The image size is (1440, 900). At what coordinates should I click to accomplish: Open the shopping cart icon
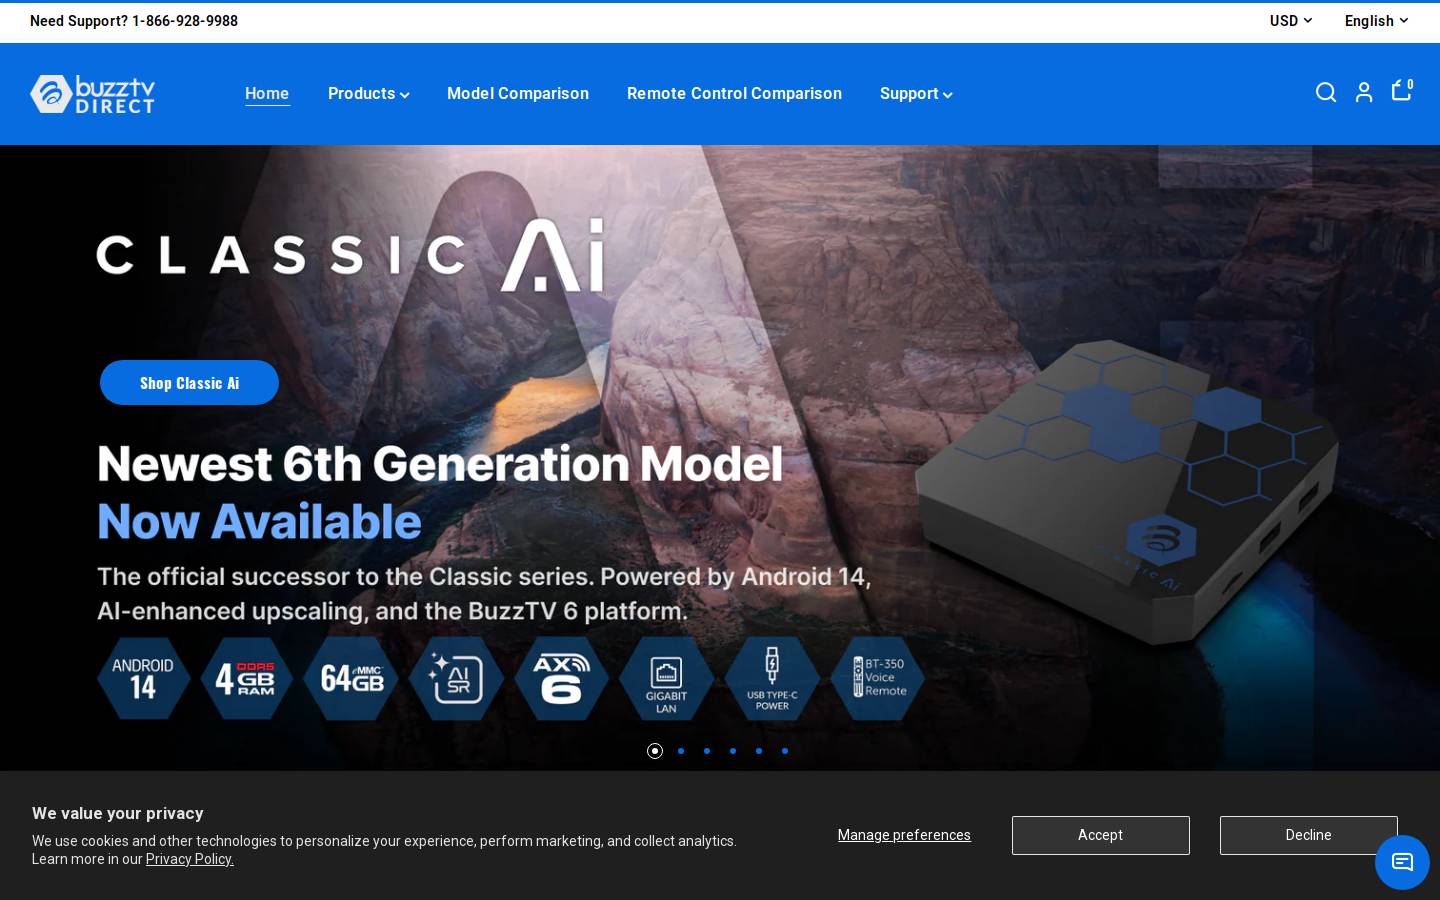click(x=1402, y=90)
